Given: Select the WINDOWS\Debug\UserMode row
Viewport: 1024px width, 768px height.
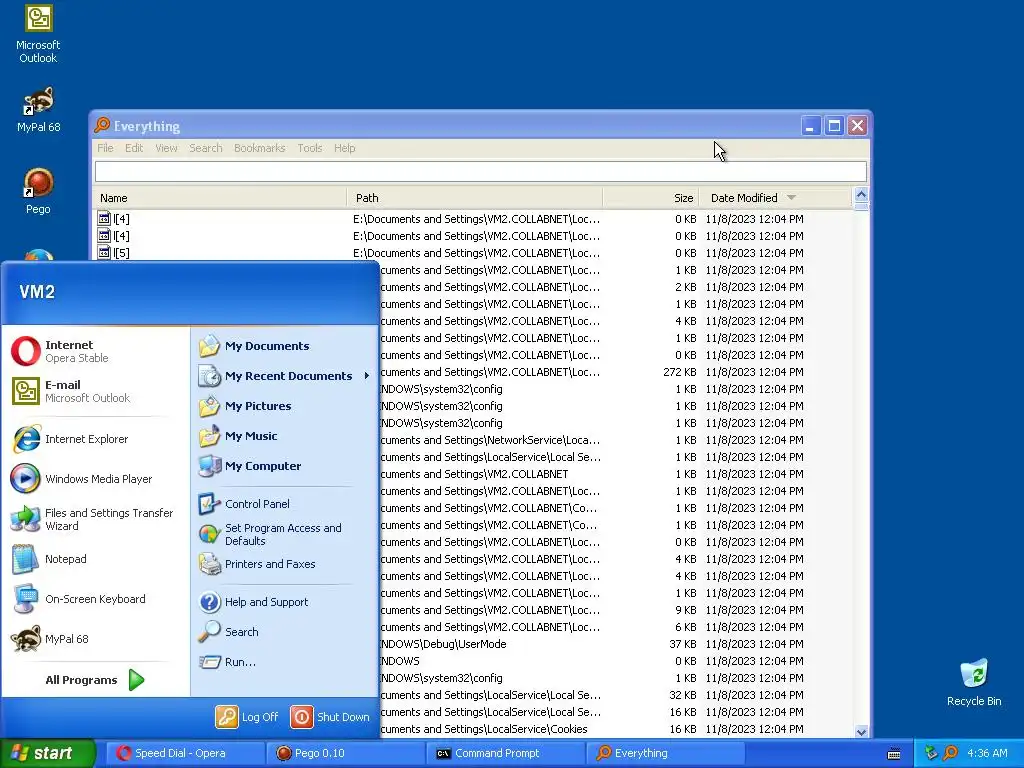Looking at the screenshot, I should coord(616,645).
